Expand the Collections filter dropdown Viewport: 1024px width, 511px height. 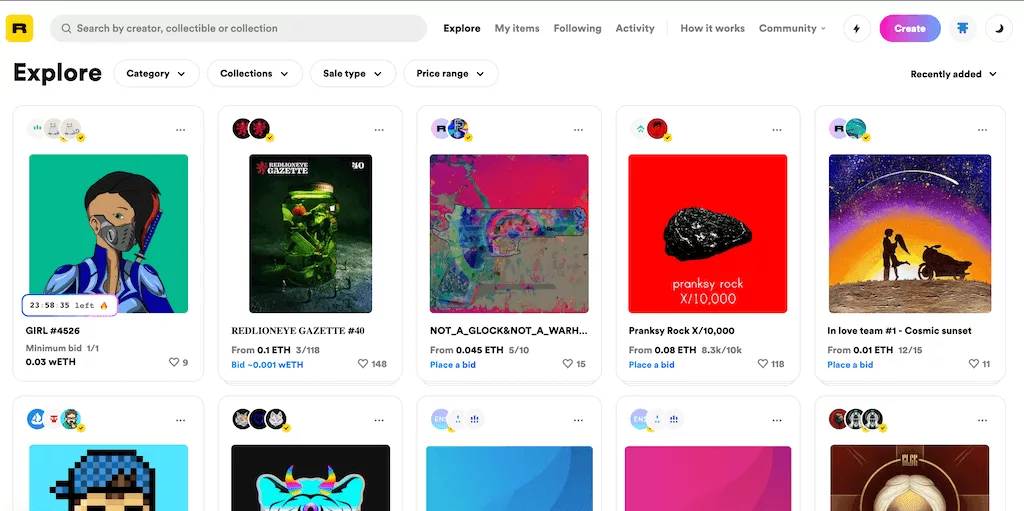255,73
